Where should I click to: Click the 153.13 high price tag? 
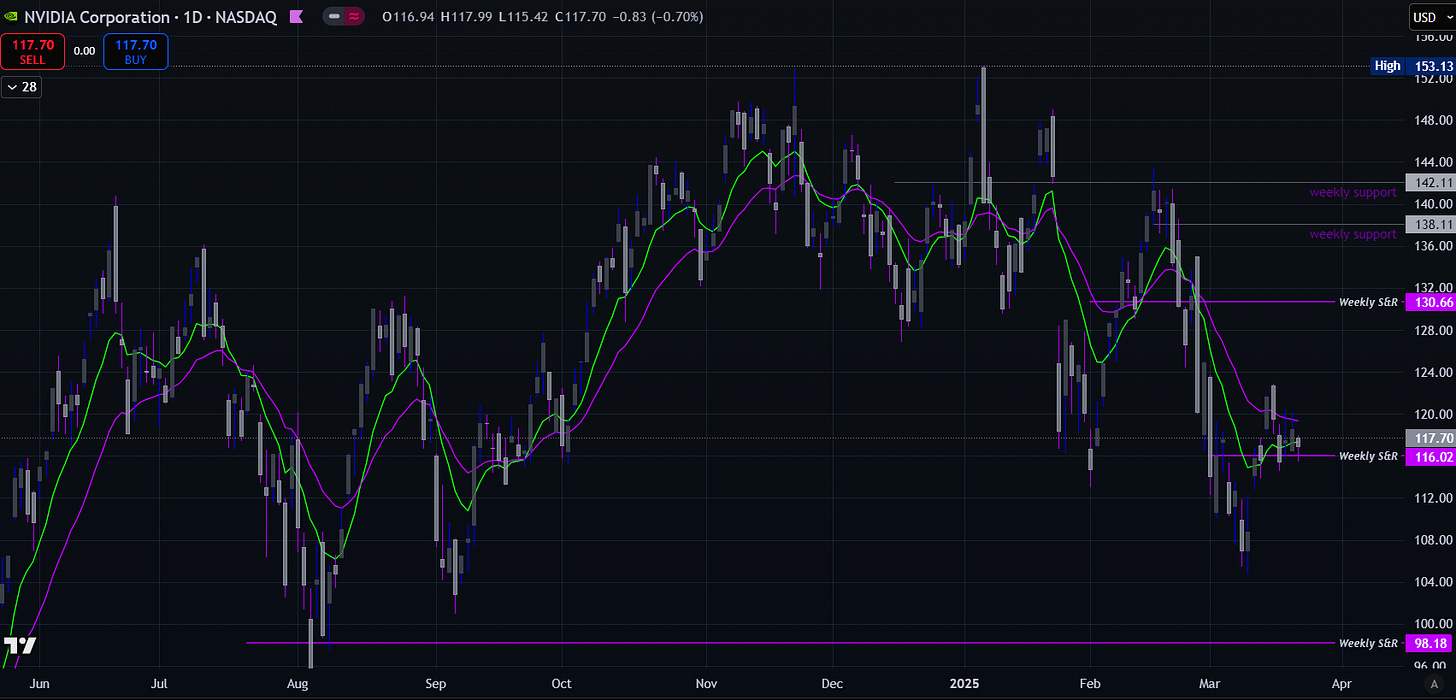tap(1430, 66)
